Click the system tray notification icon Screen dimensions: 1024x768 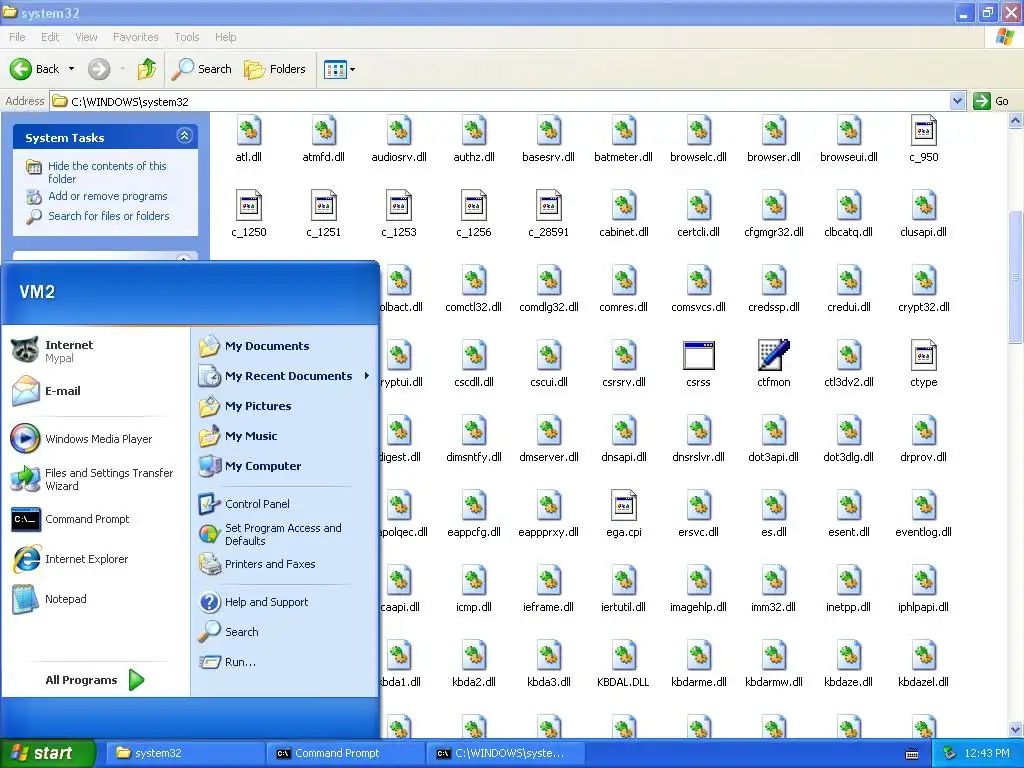pos(950,753)
